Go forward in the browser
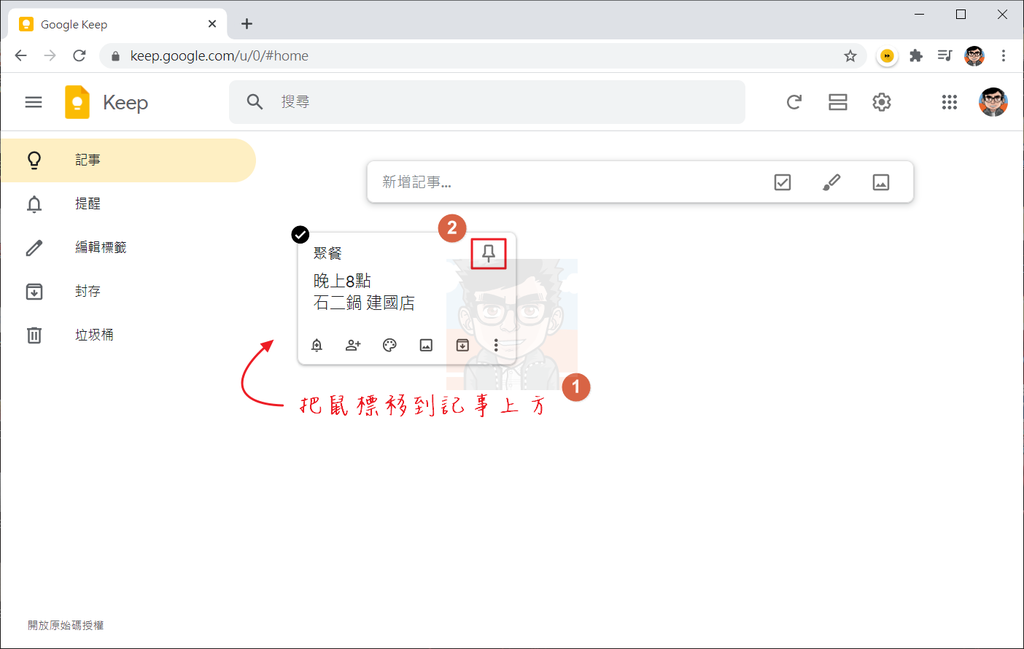 pyautogui.click(x=50, y=55)
